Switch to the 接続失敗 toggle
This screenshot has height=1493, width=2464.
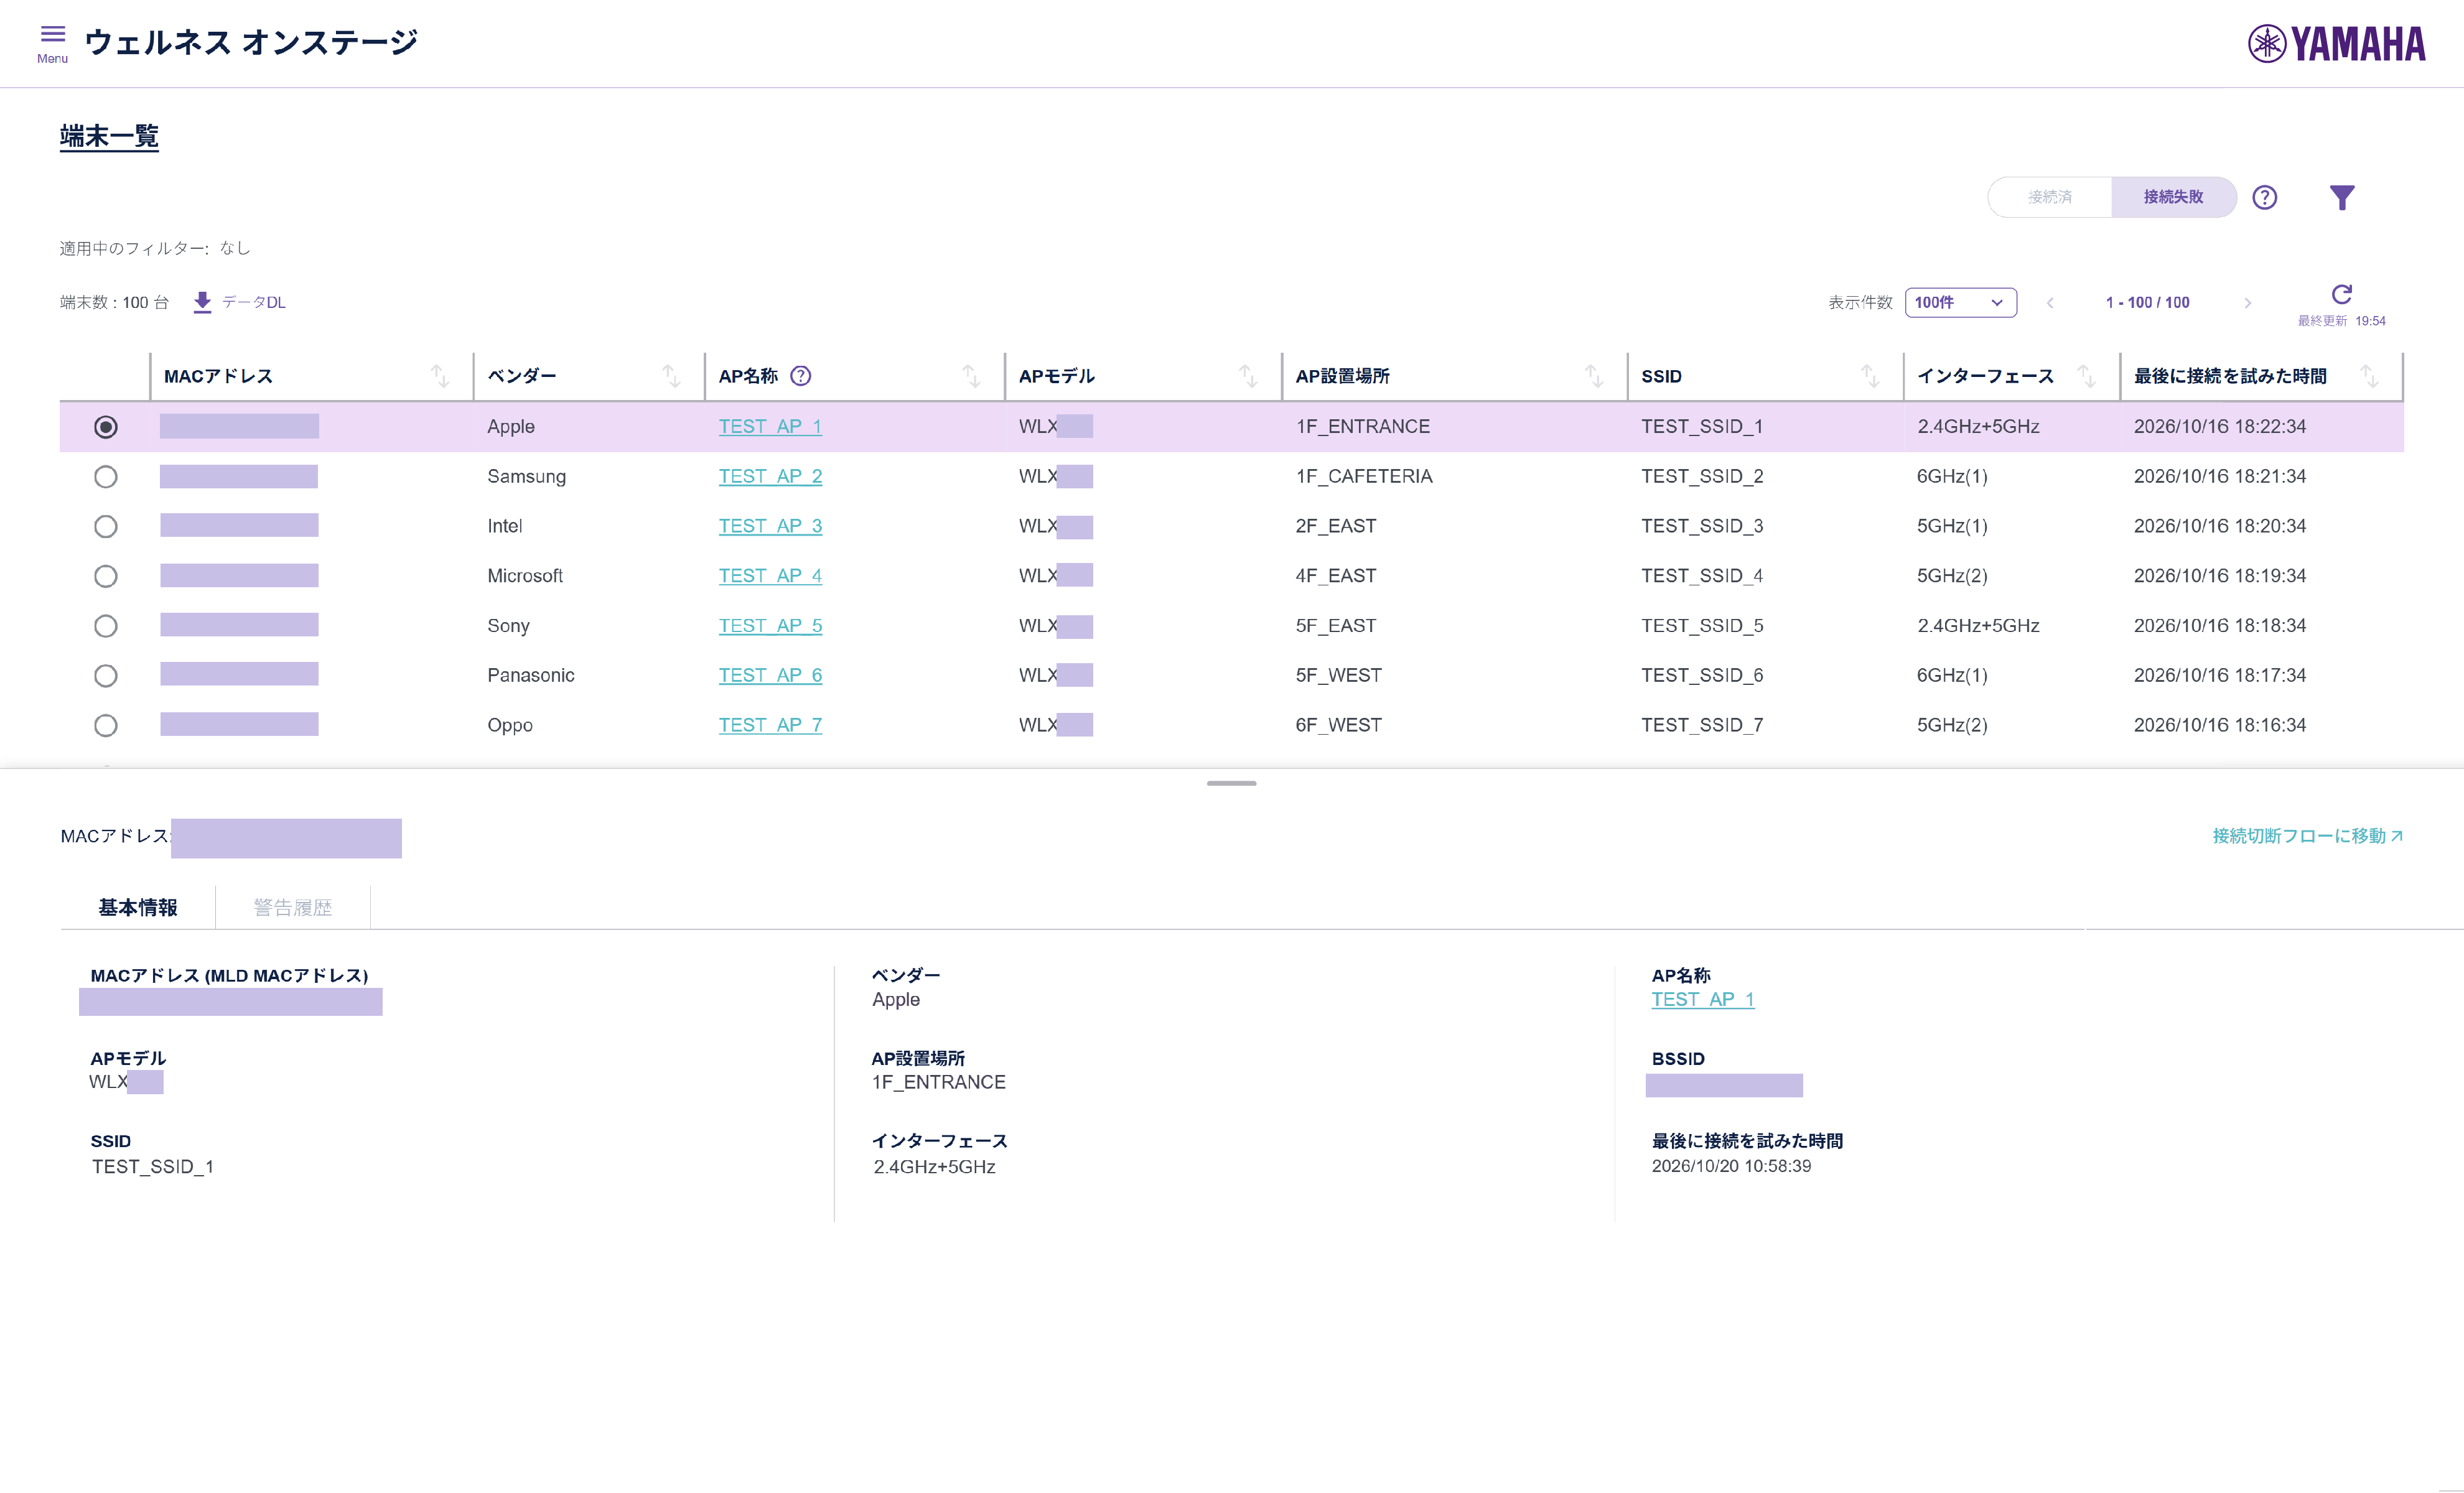[2173, 197]
